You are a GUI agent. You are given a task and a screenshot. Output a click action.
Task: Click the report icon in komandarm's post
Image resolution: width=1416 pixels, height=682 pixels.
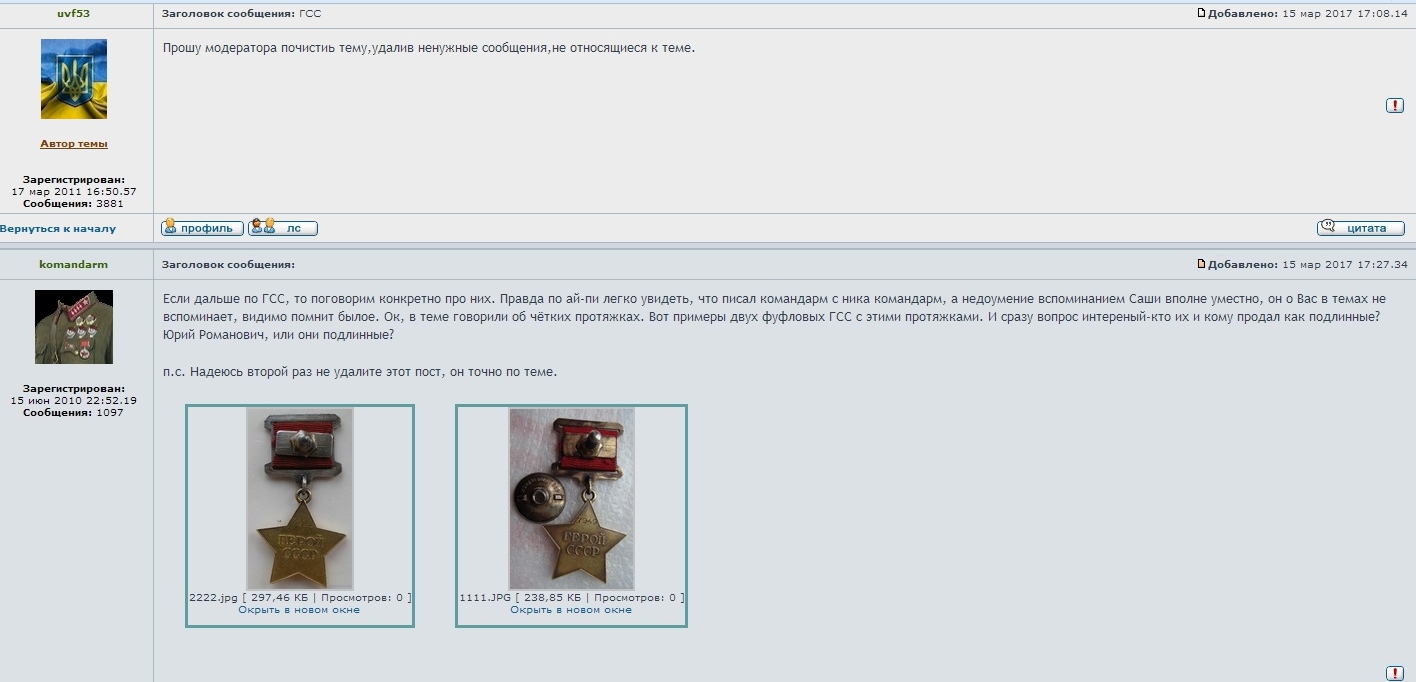coord(1395,673)
